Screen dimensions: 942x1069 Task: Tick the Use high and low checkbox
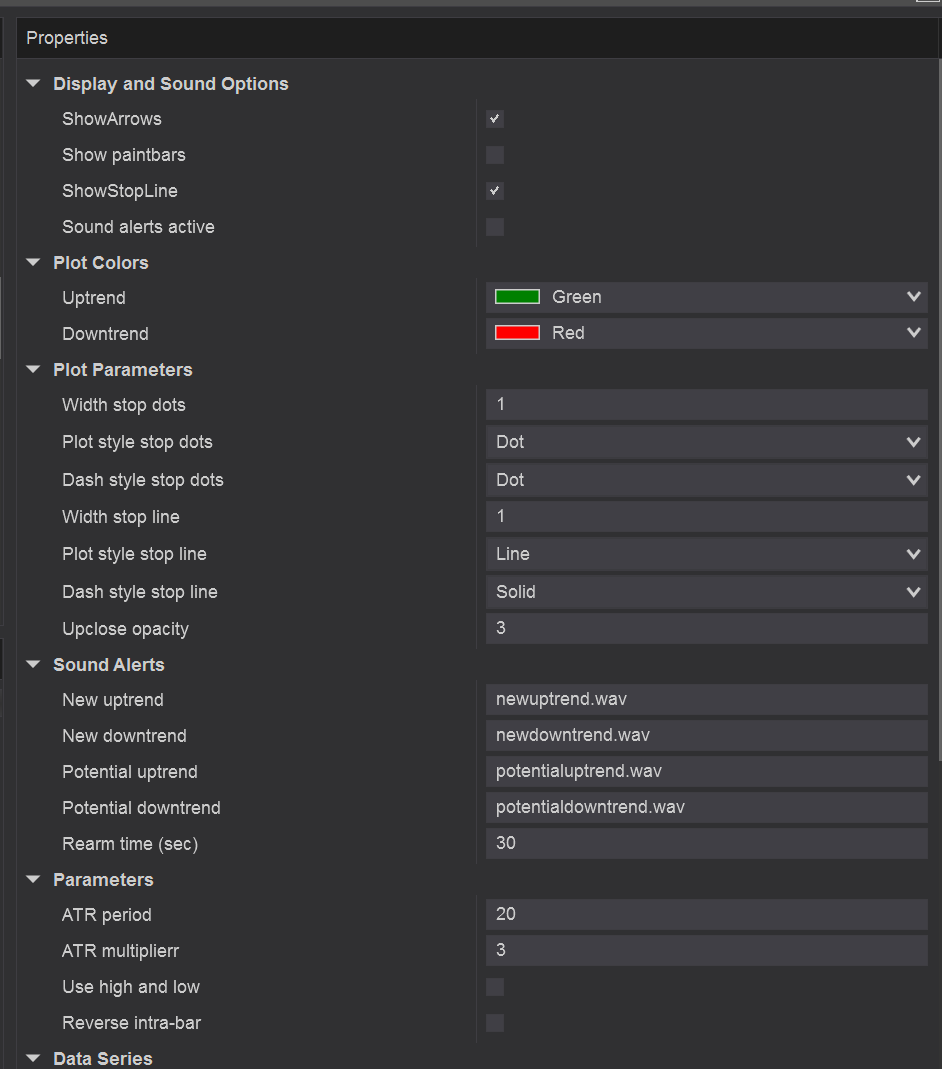click(x=495, y=987)
